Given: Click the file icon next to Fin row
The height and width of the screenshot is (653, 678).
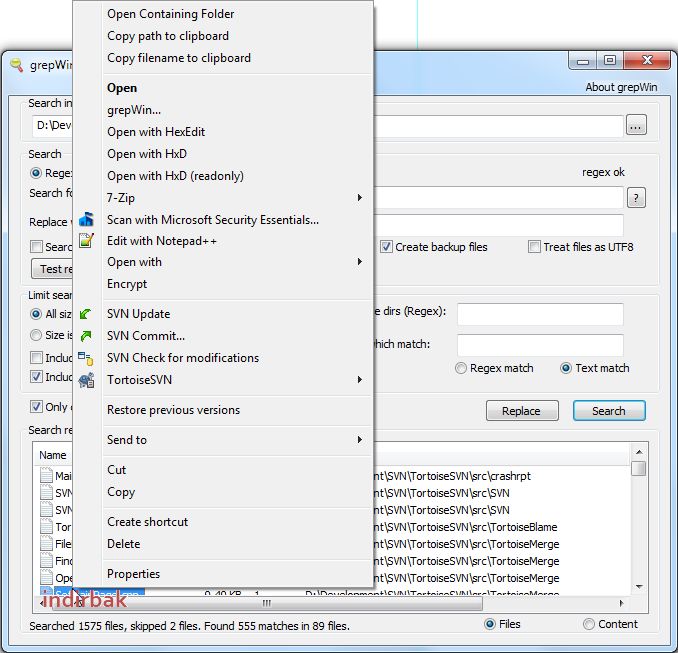Looking at the screenshot, I should 46,560.
